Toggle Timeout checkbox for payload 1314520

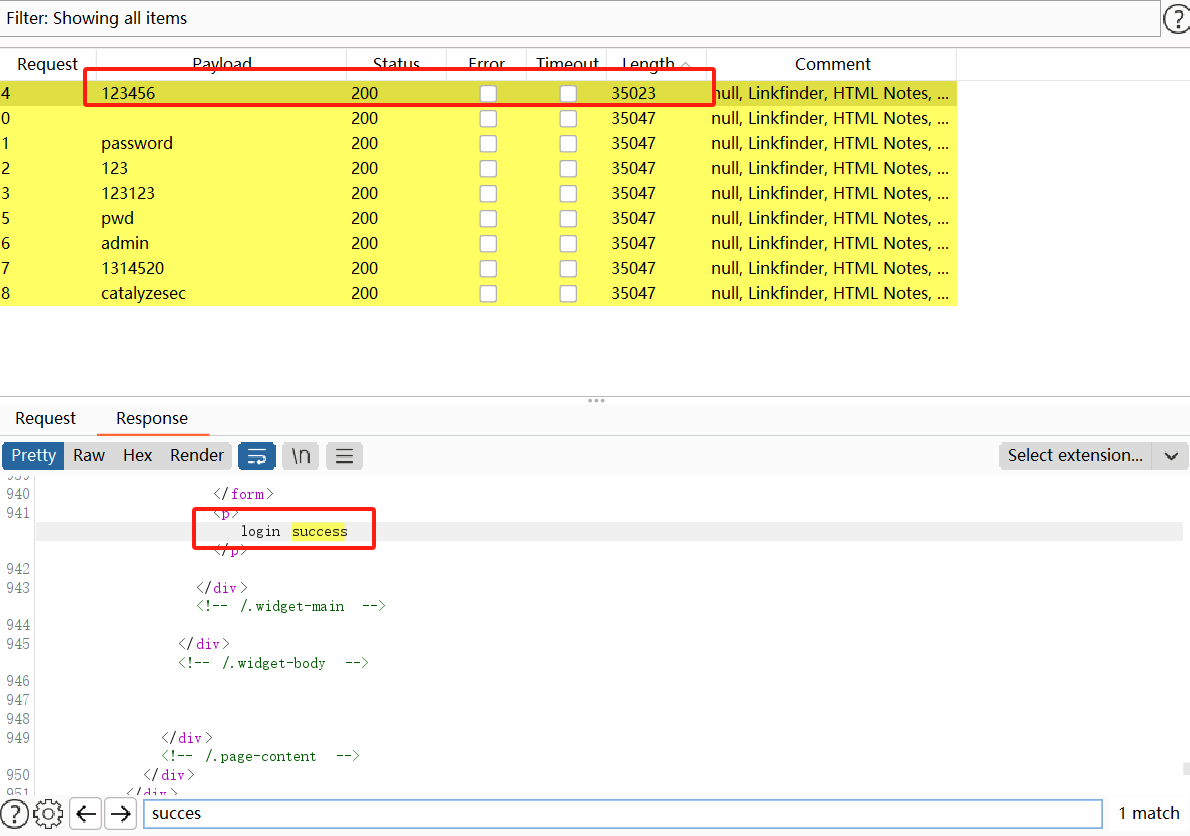tap(568, 269)
